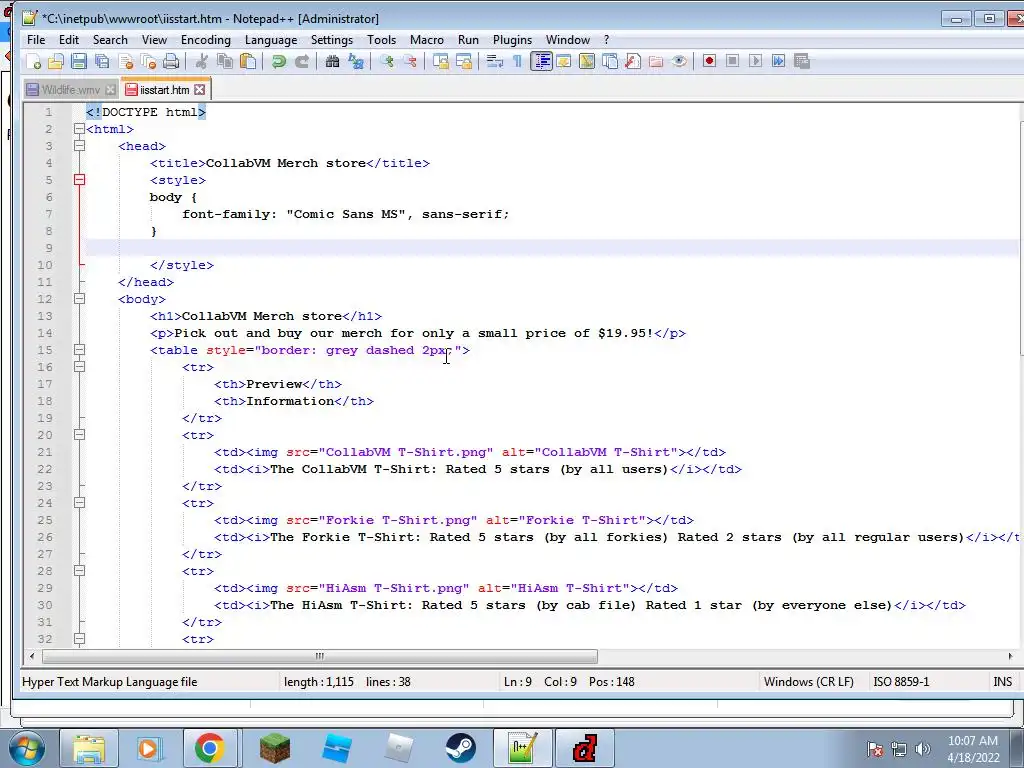Viewport: 1024px width, 768px height.
Task: Click the Copy toolbar icon
Action: 225,61
